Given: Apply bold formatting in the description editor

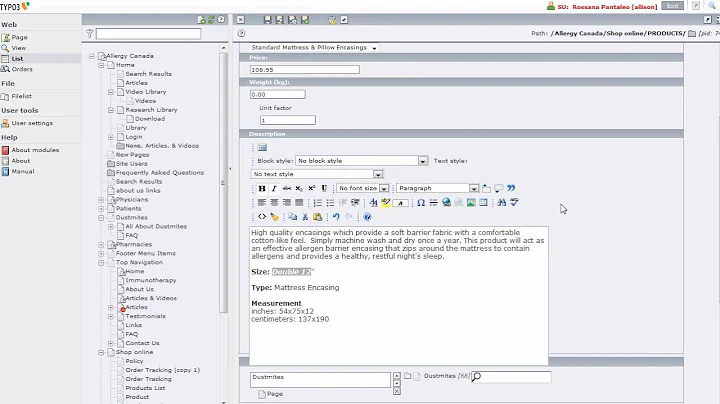Looking at the screenshot, I should tap(262, 188).
